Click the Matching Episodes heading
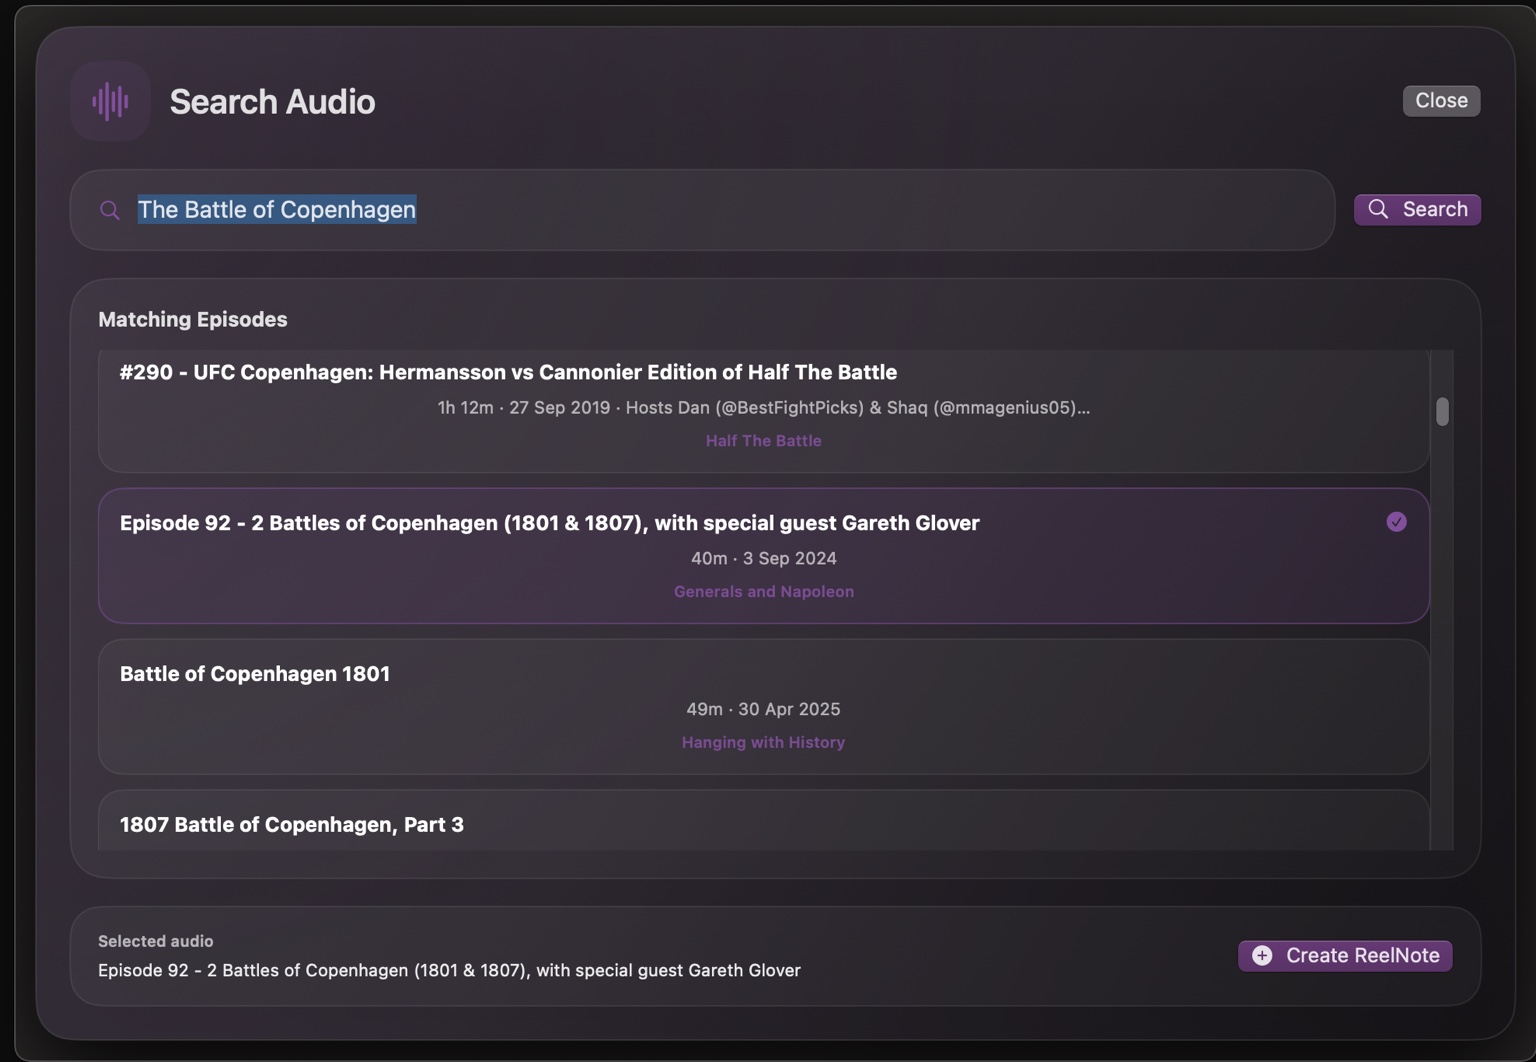The height and width of the screenshot is (1062, 1536). click(193, 319)
